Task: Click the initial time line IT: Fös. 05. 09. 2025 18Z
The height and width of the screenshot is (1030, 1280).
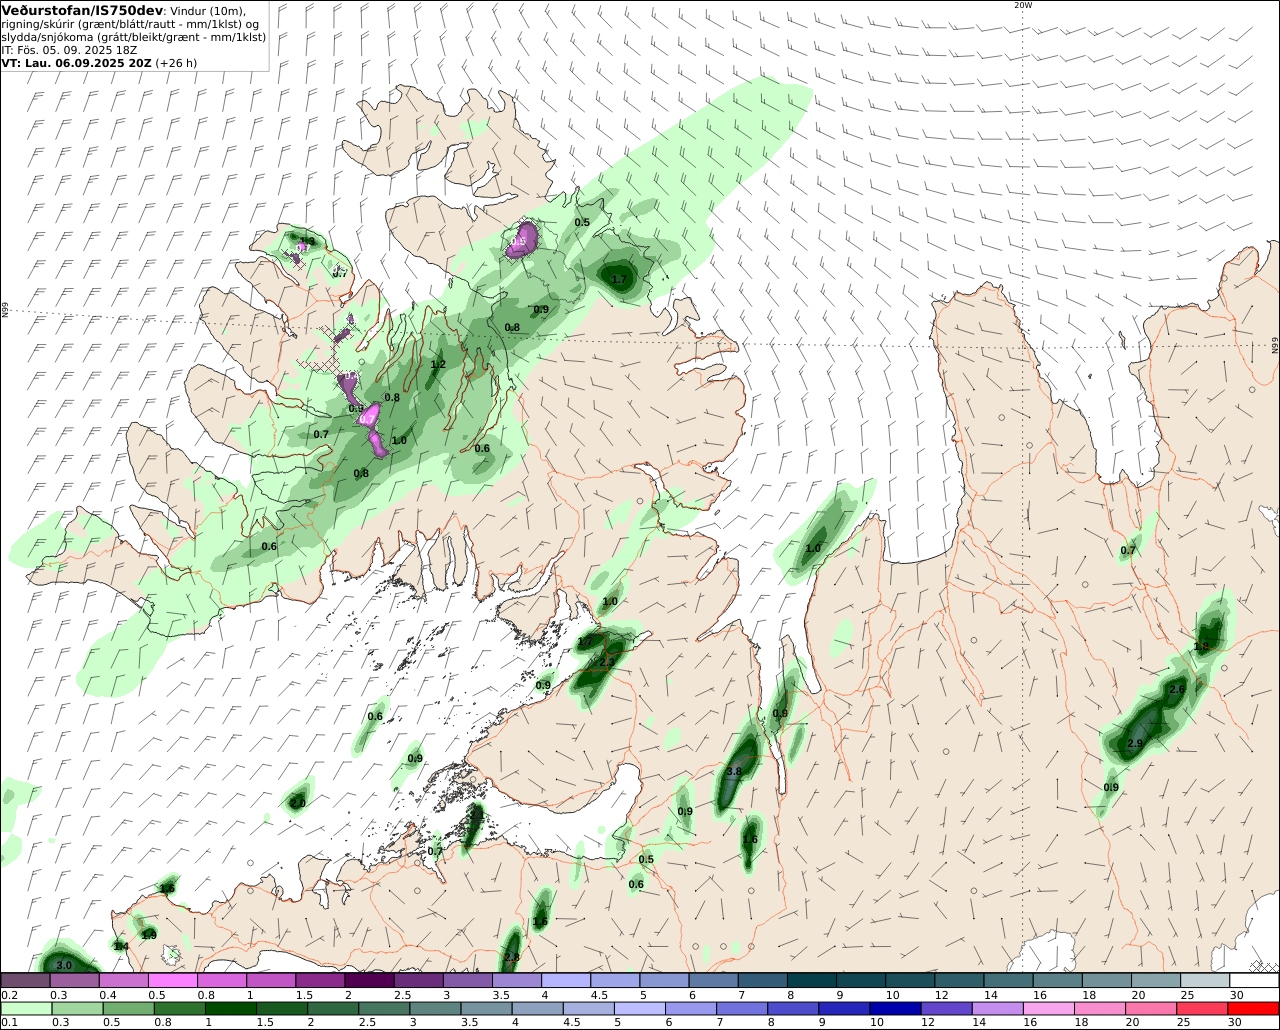Action: [69, 50]
